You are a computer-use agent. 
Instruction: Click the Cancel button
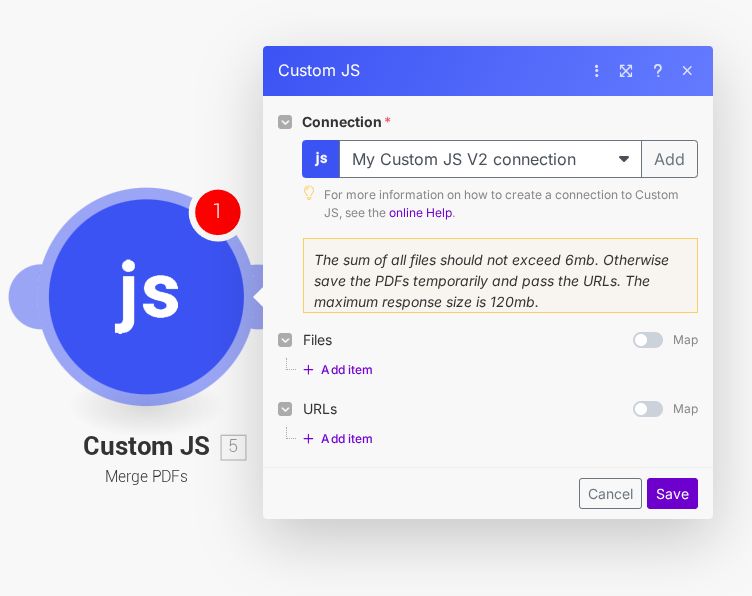pos(610,493)
